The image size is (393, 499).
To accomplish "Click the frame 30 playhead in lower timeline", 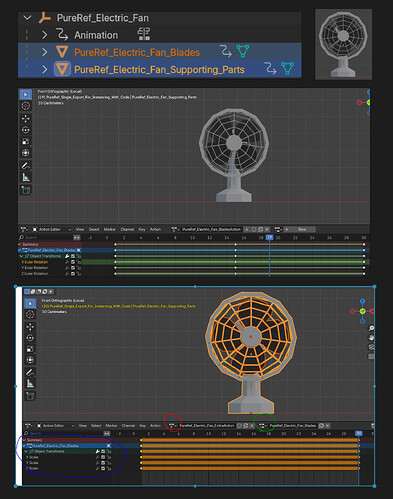I will [359, 433].
